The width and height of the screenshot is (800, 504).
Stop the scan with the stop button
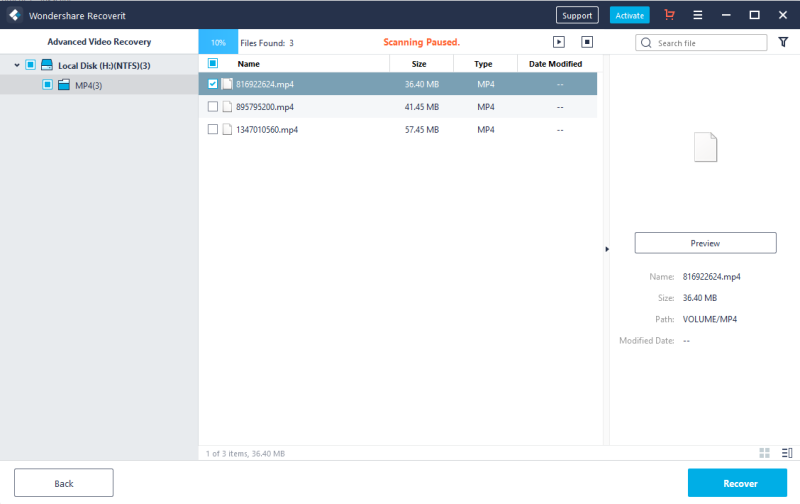tap(588, 42)
